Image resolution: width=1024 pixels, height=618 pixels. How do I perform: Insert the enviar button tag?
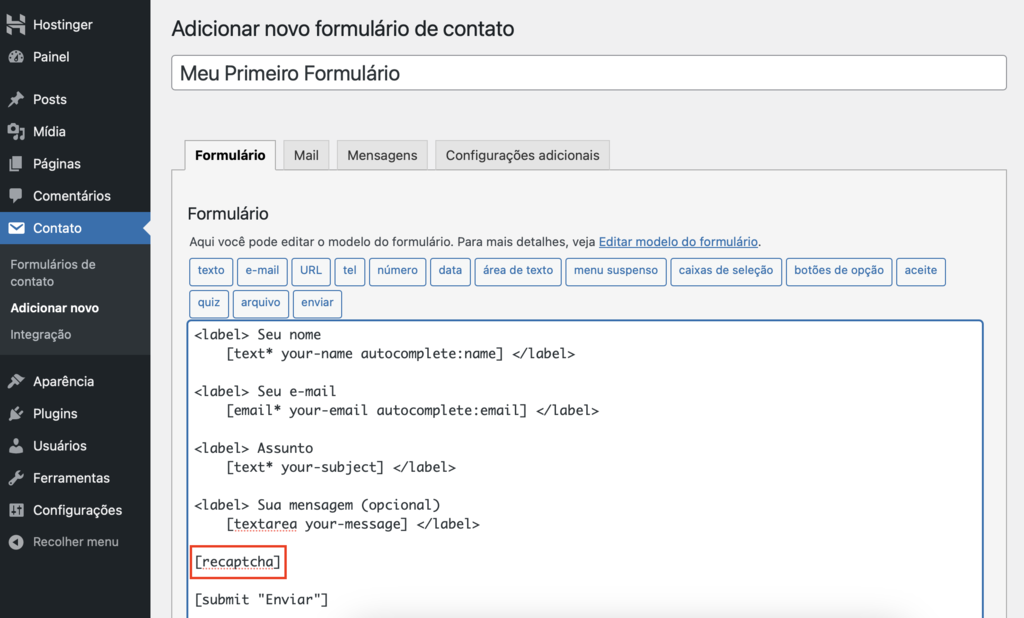tap(317, 304)
